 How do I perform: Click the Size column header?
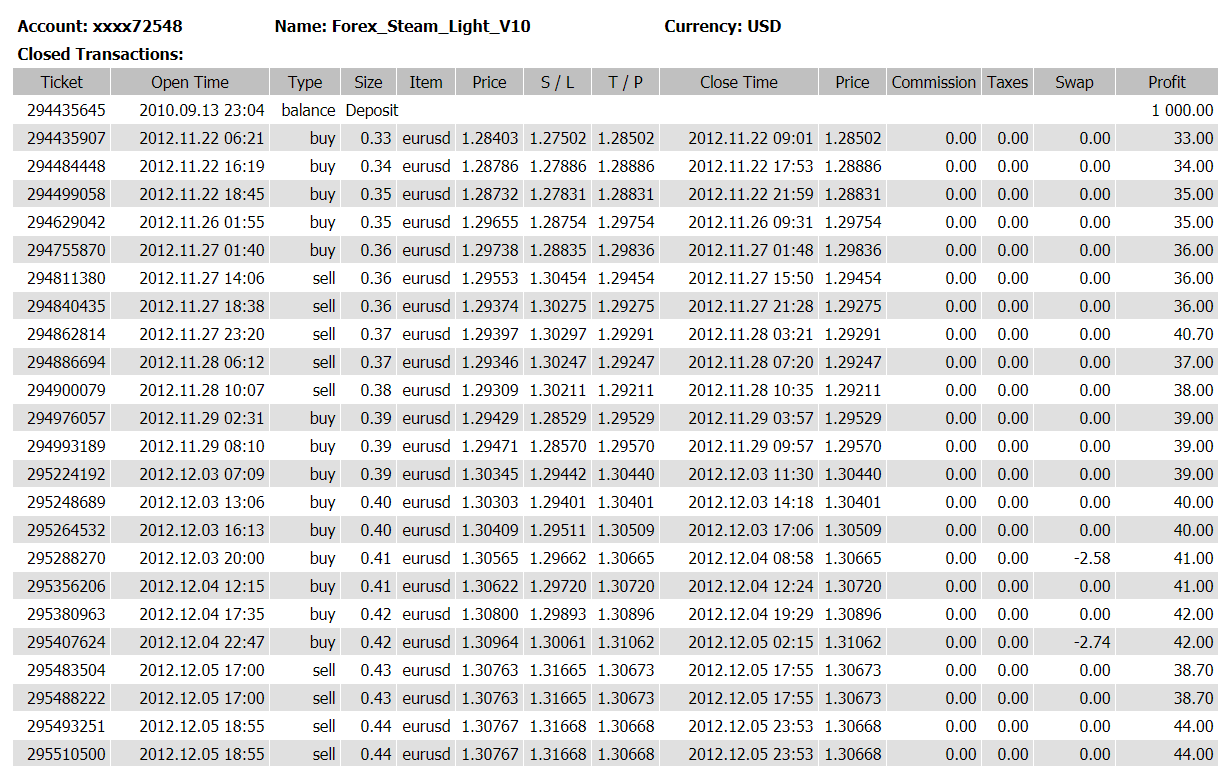[x=368, y=82]
